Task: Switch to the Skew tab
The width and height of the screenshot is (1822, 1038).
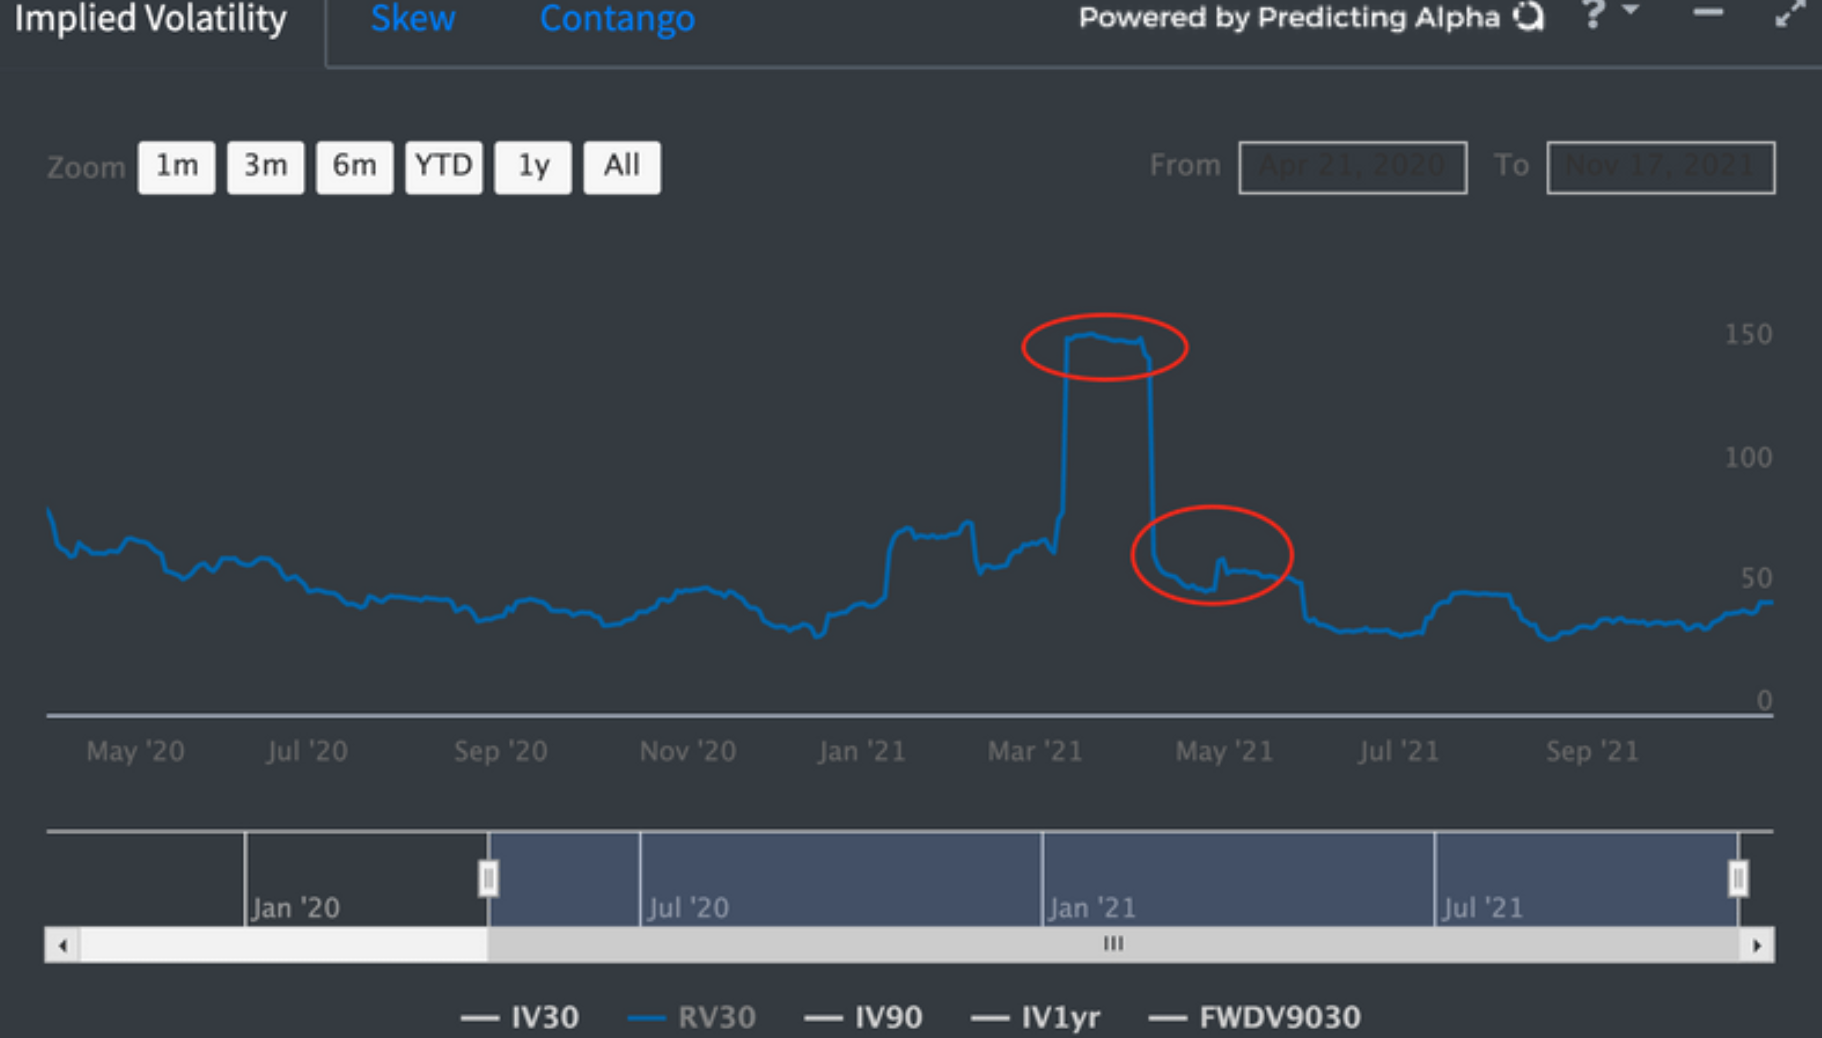Action: pos(413,18)
